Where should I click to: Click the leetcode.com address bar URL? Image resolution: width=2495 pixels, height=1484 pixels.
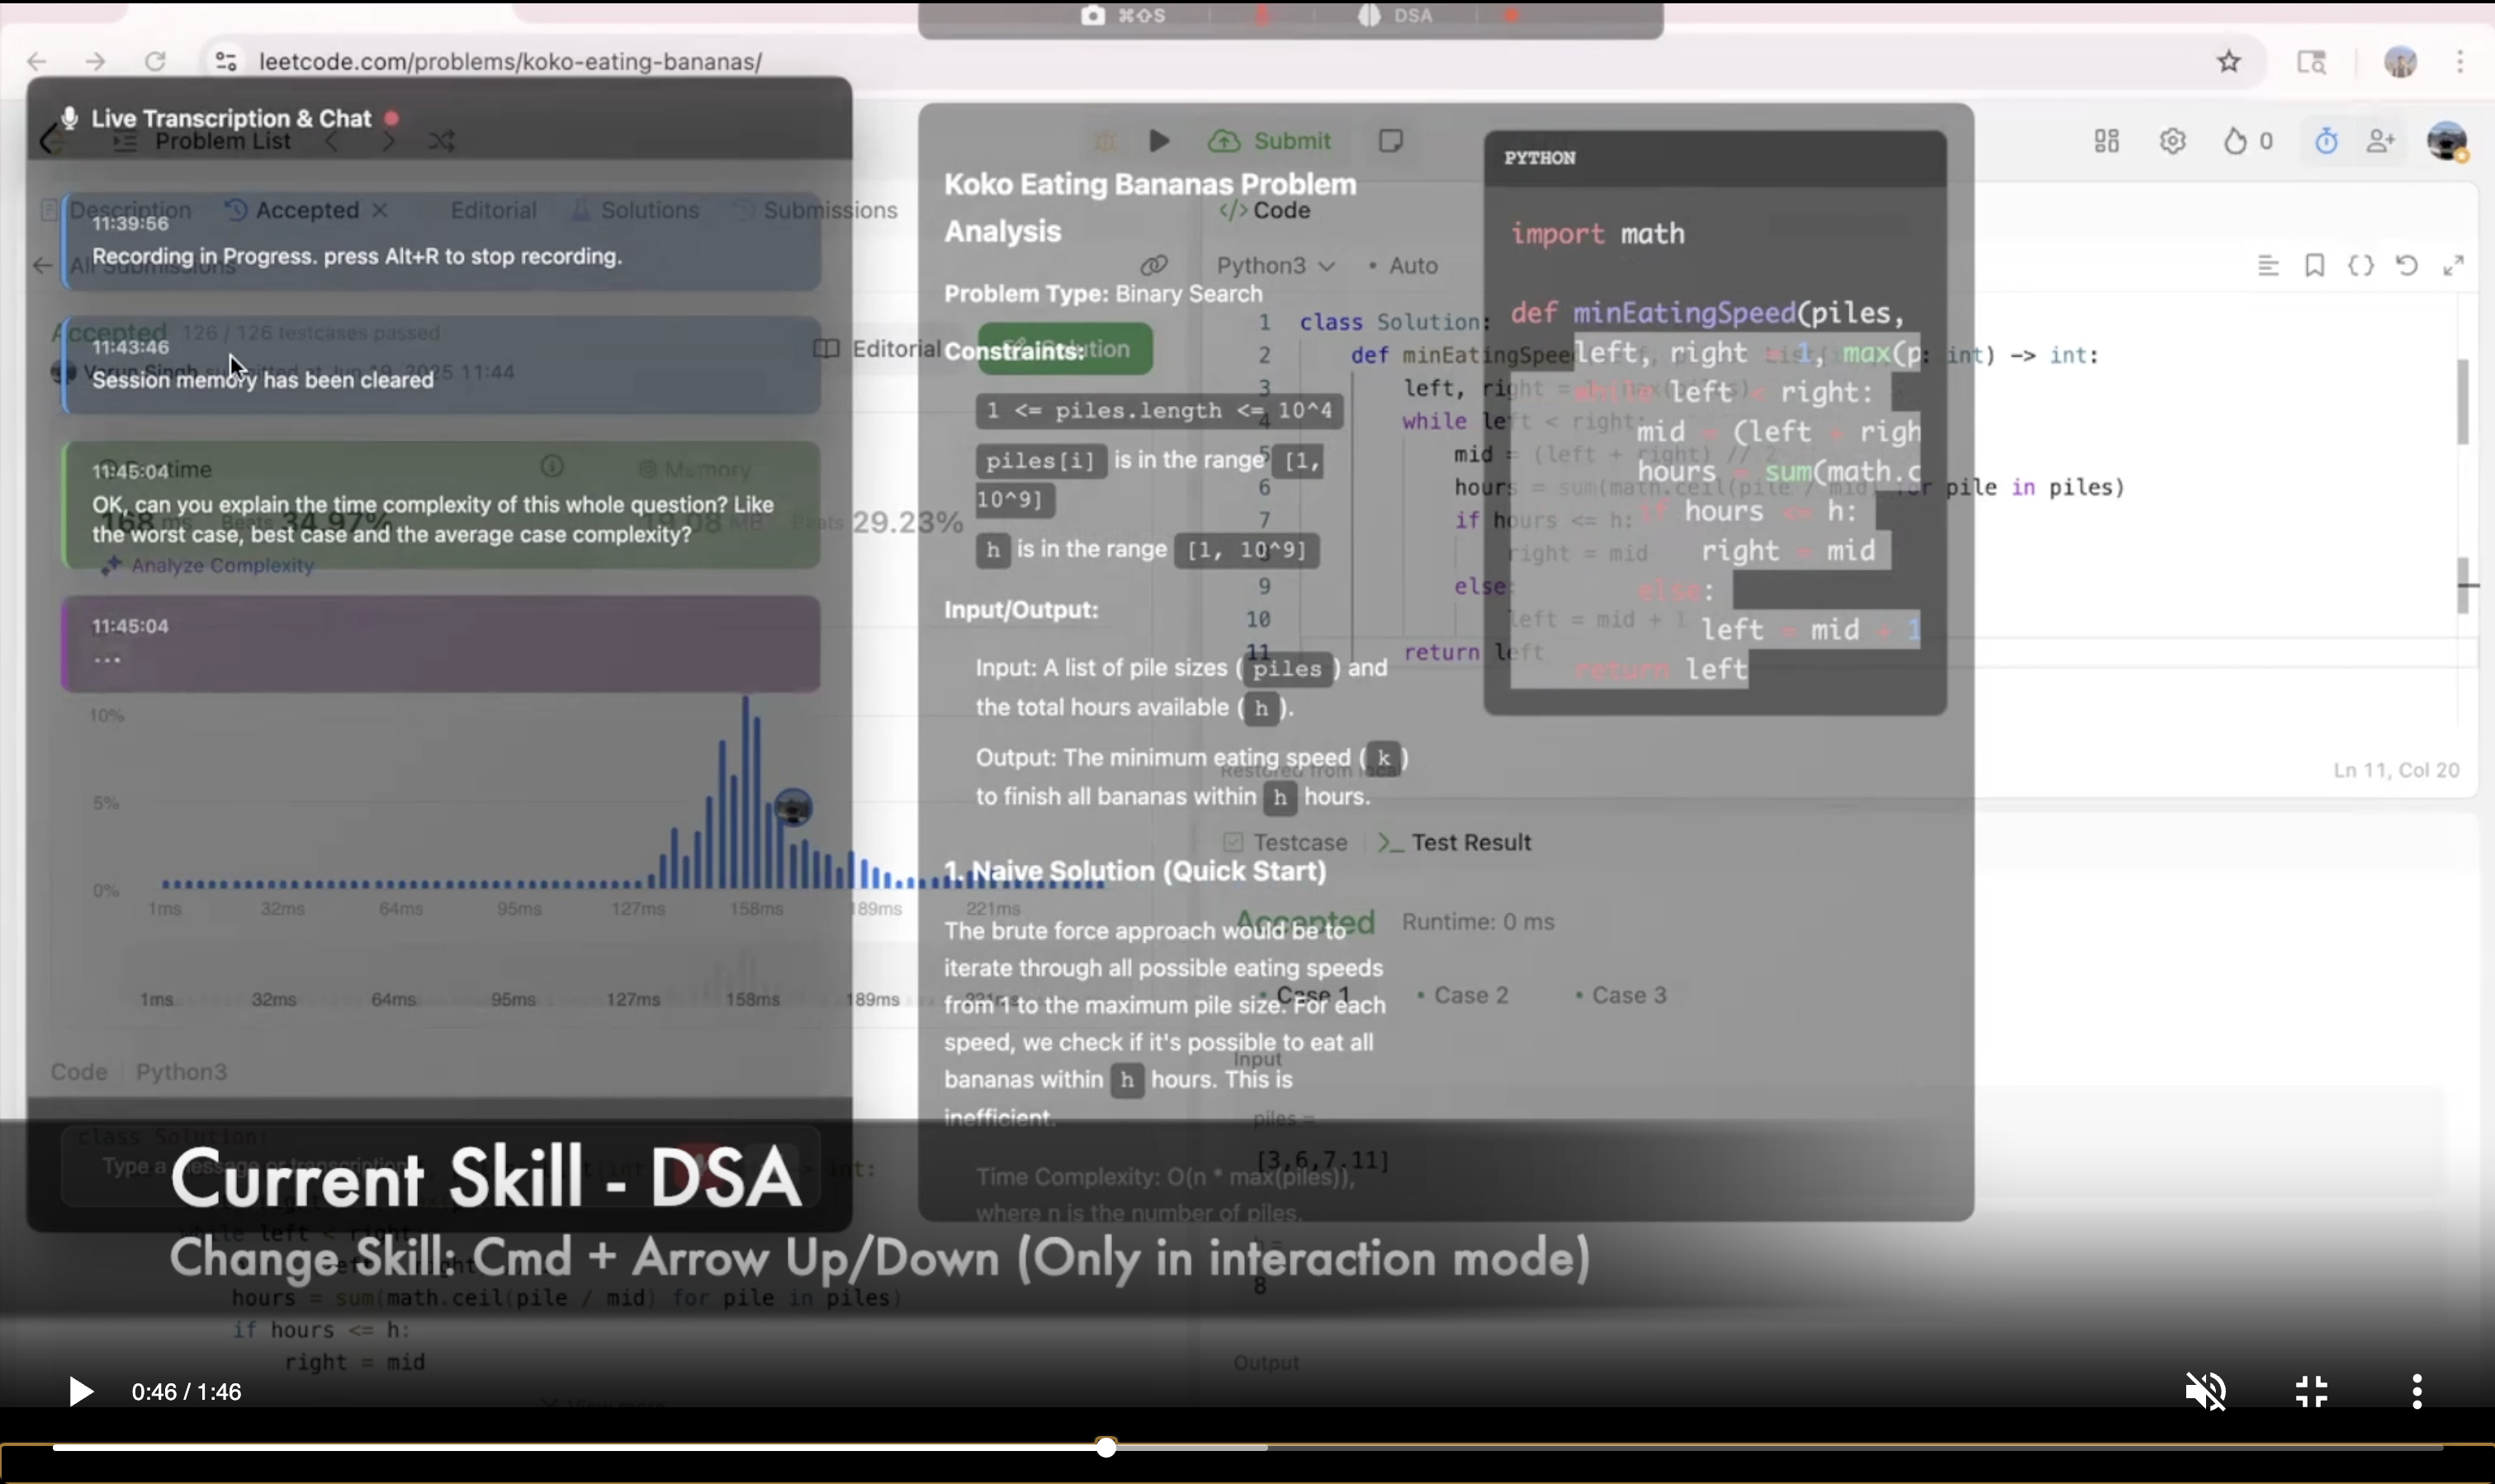(510, 62)
